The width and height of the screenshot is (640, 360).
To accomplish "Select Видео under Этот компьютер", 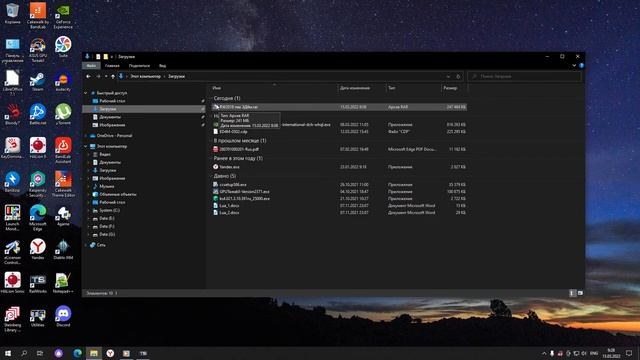I will (x=104, y=154).
